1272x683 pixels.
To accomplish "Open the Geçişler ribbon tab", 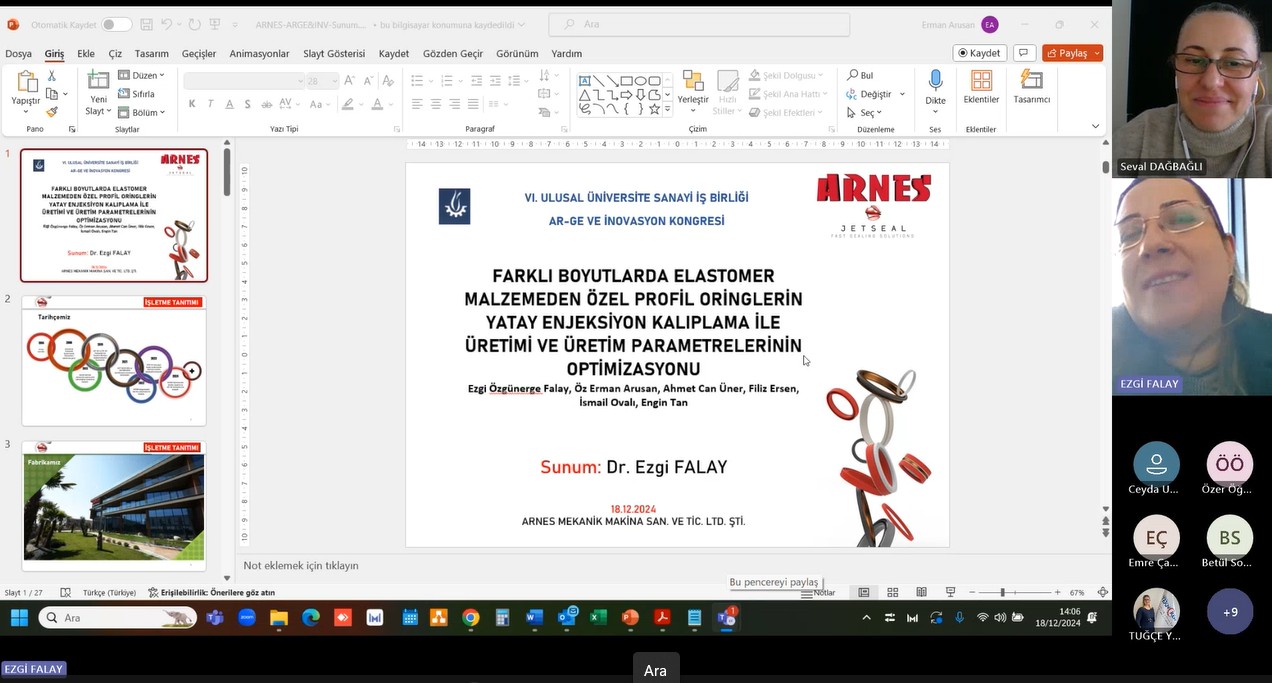I will pyautogui.click(x=198, y=53).
